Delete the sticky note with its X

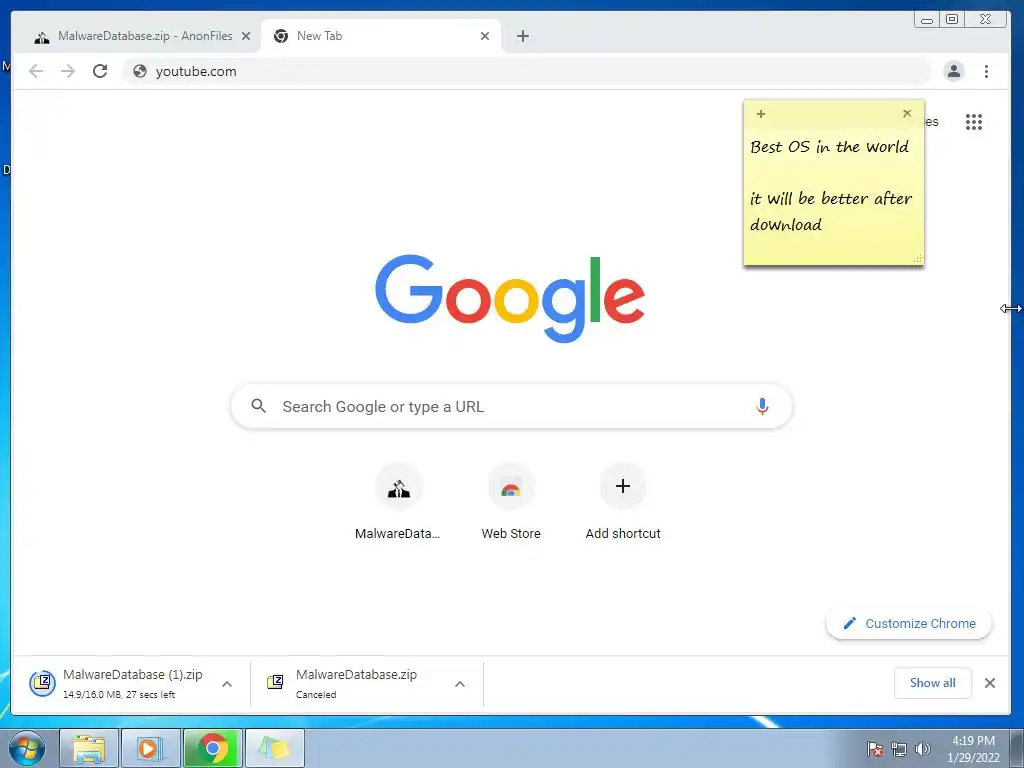(907, 114)
